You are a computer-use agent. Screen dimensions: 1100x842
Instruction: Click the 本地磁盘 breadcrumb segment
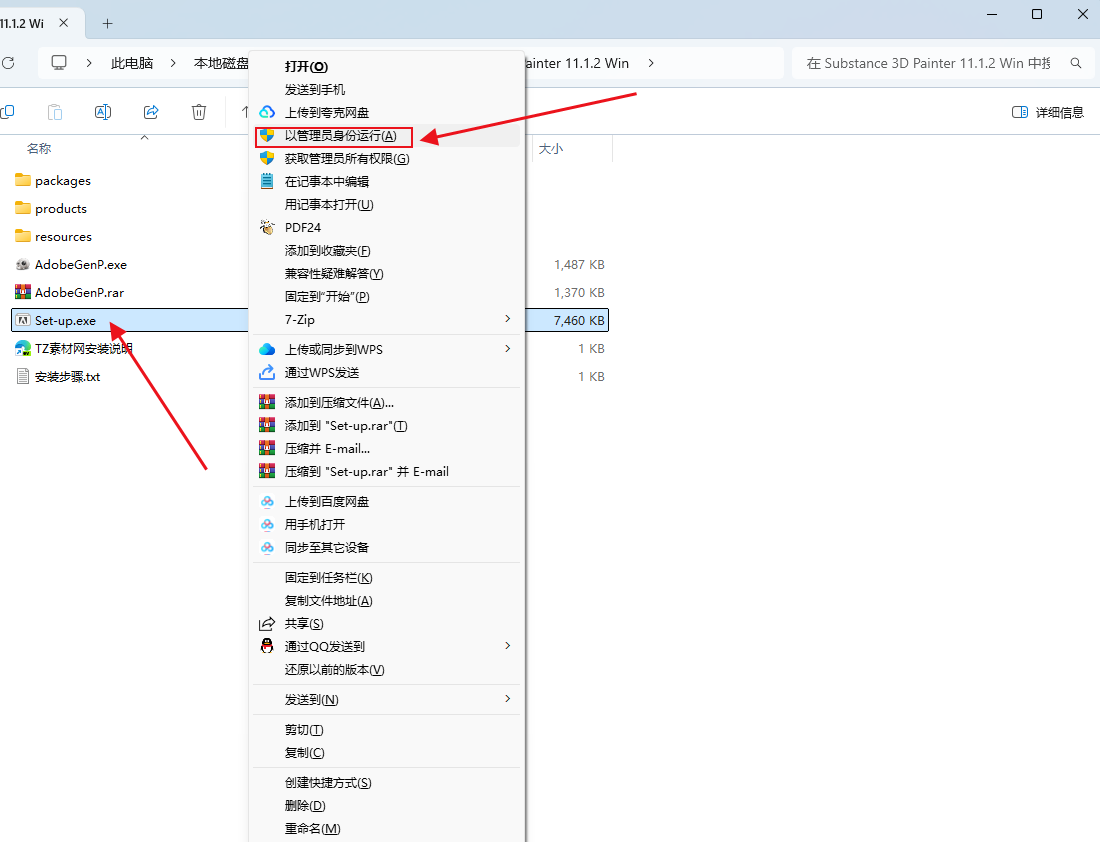pos(221,63)
